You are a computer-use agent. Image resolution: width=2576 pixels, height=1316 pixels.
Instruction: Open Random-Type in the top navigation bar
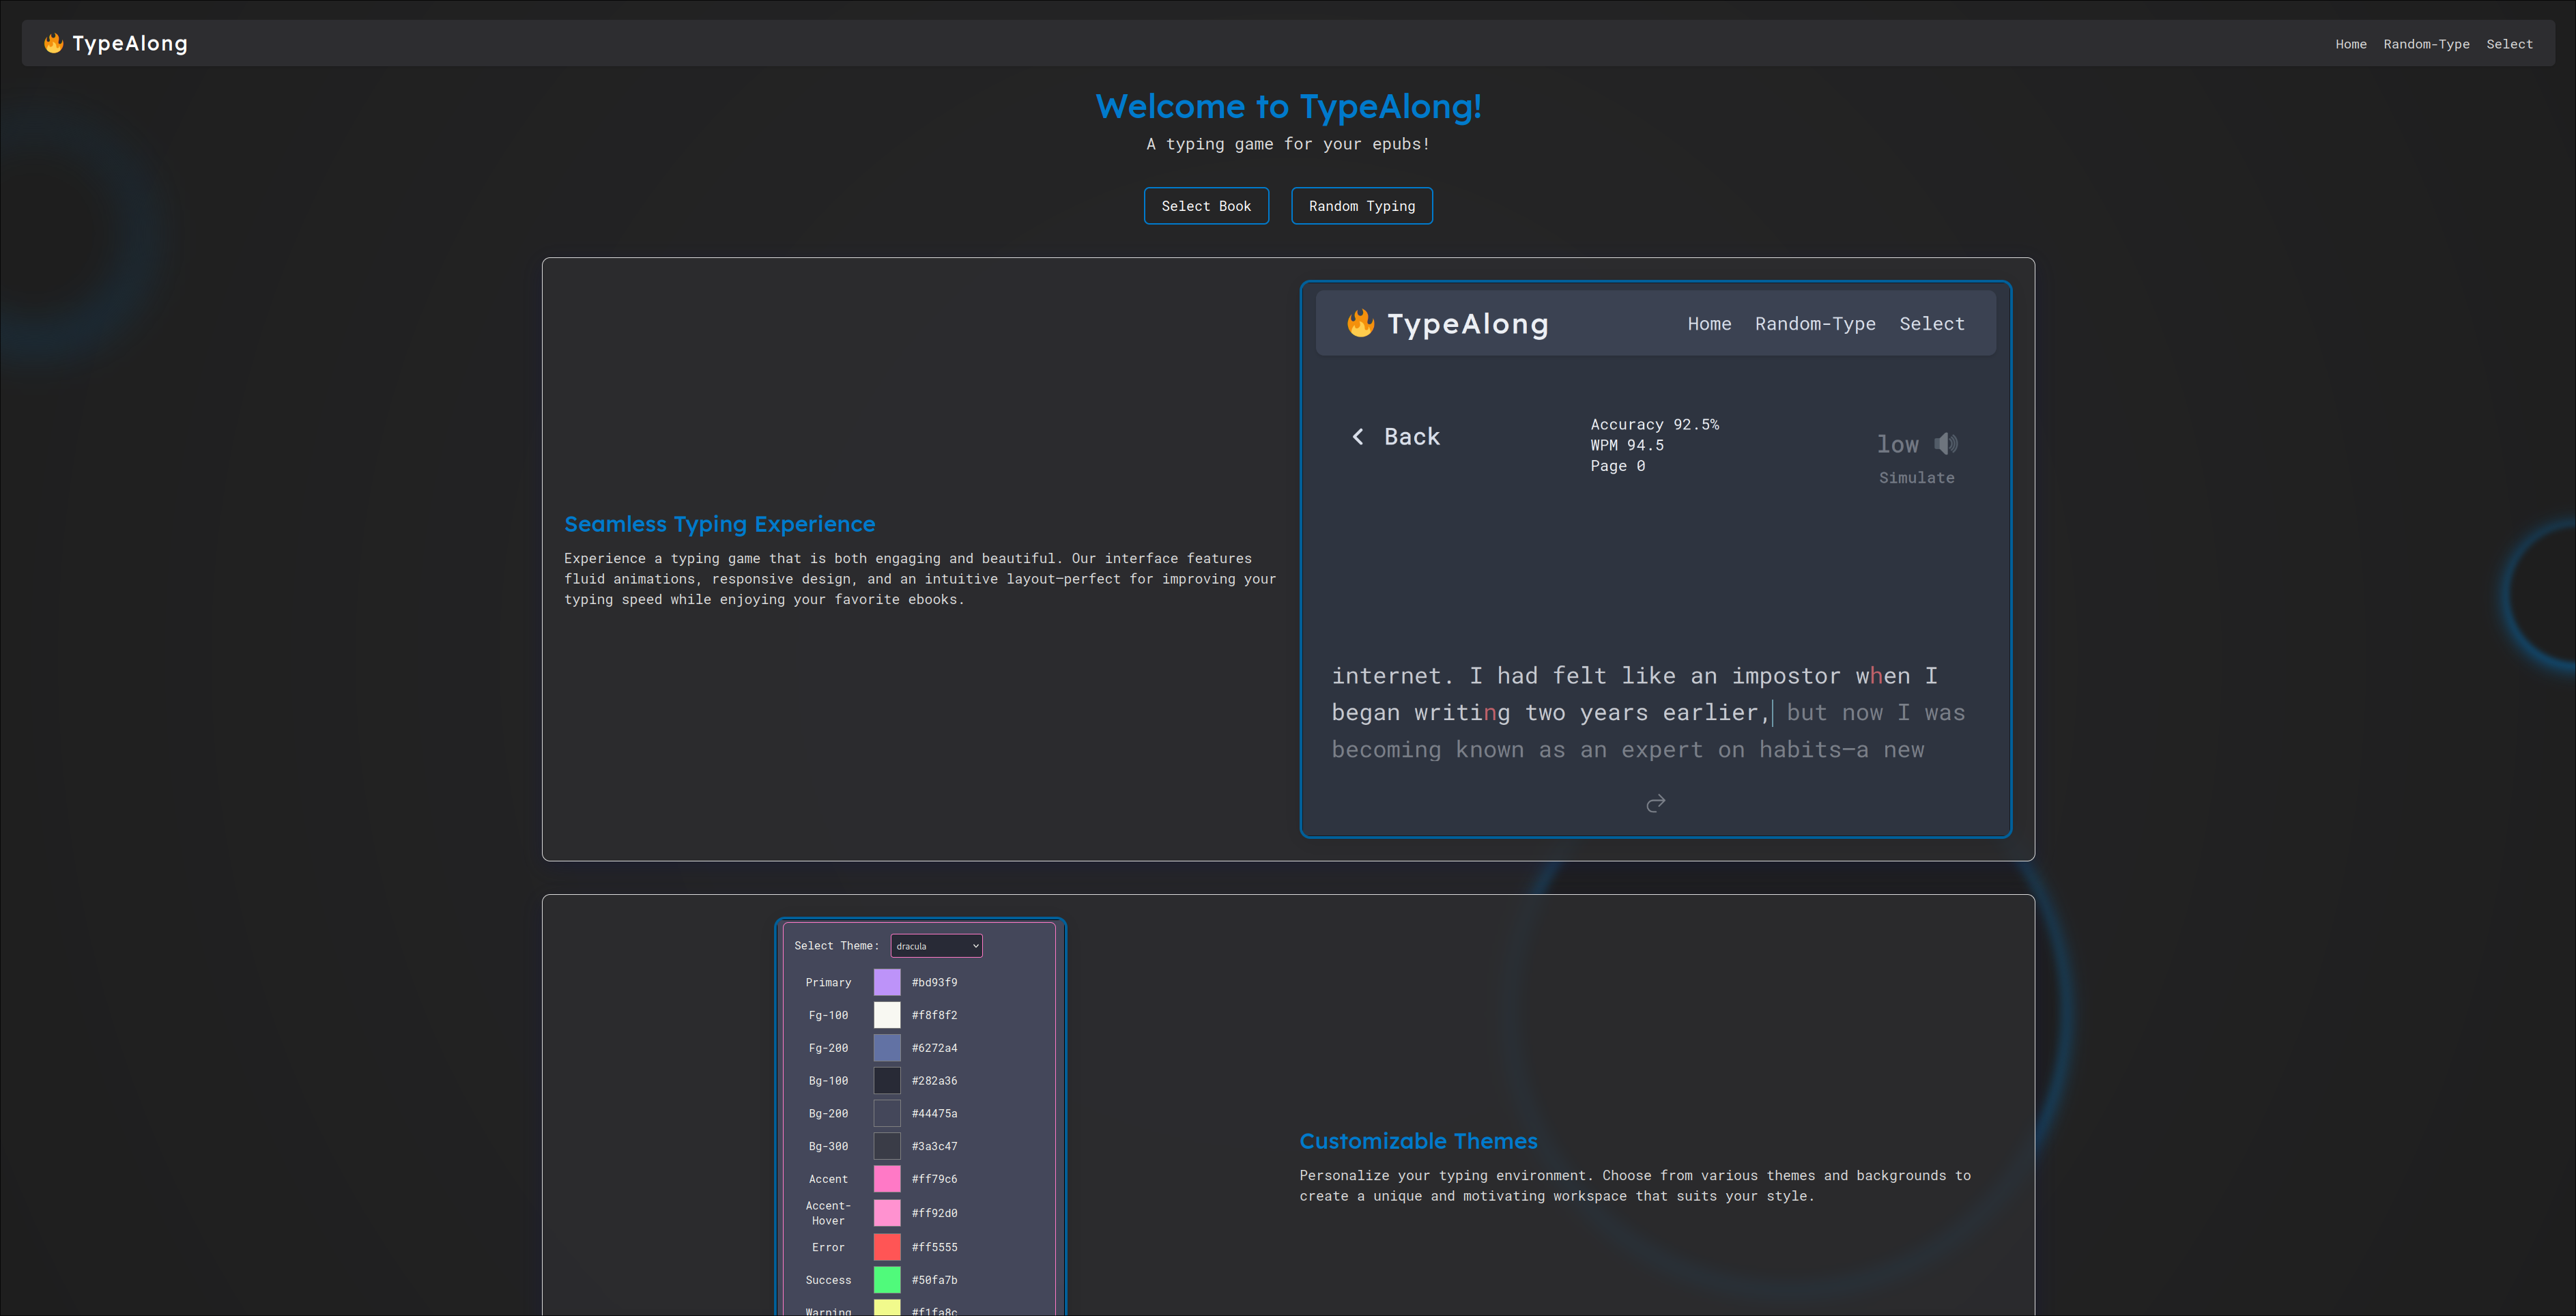click(2426, 44)
